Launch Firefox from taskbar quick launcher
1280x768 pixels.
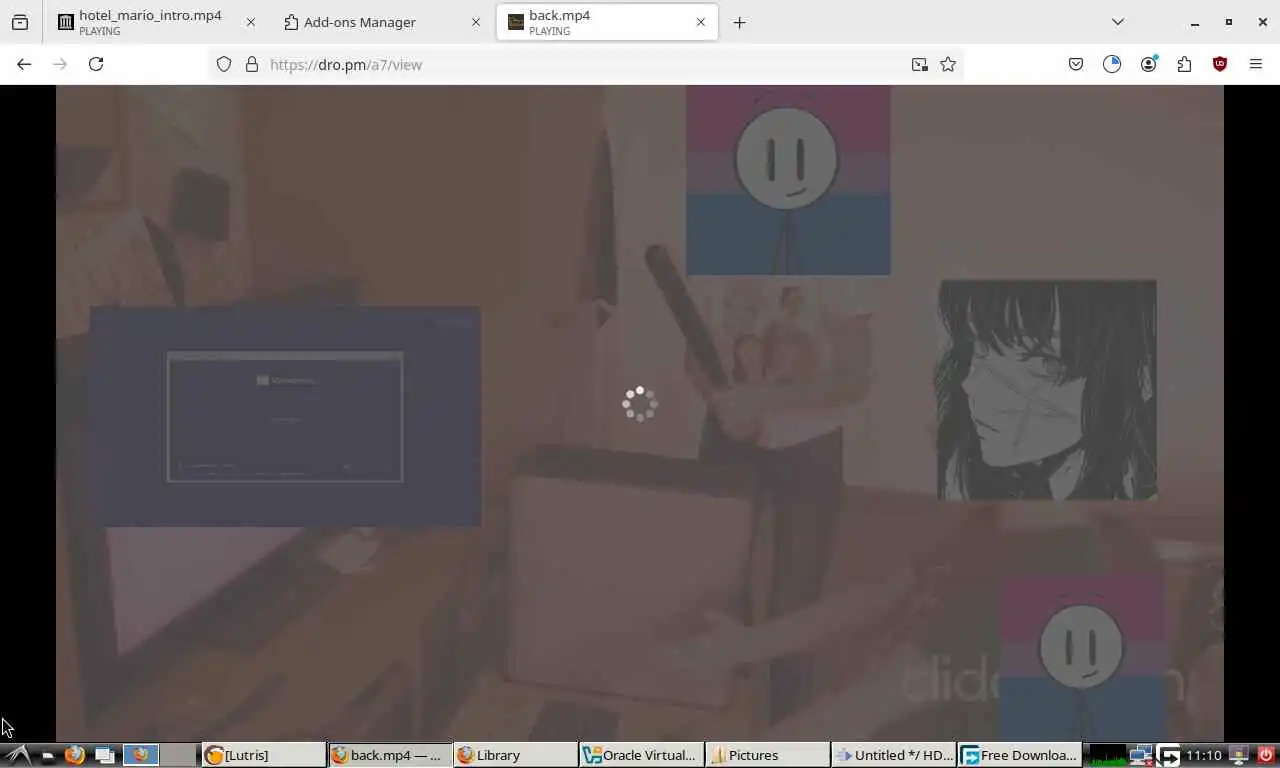pos(75,755)
